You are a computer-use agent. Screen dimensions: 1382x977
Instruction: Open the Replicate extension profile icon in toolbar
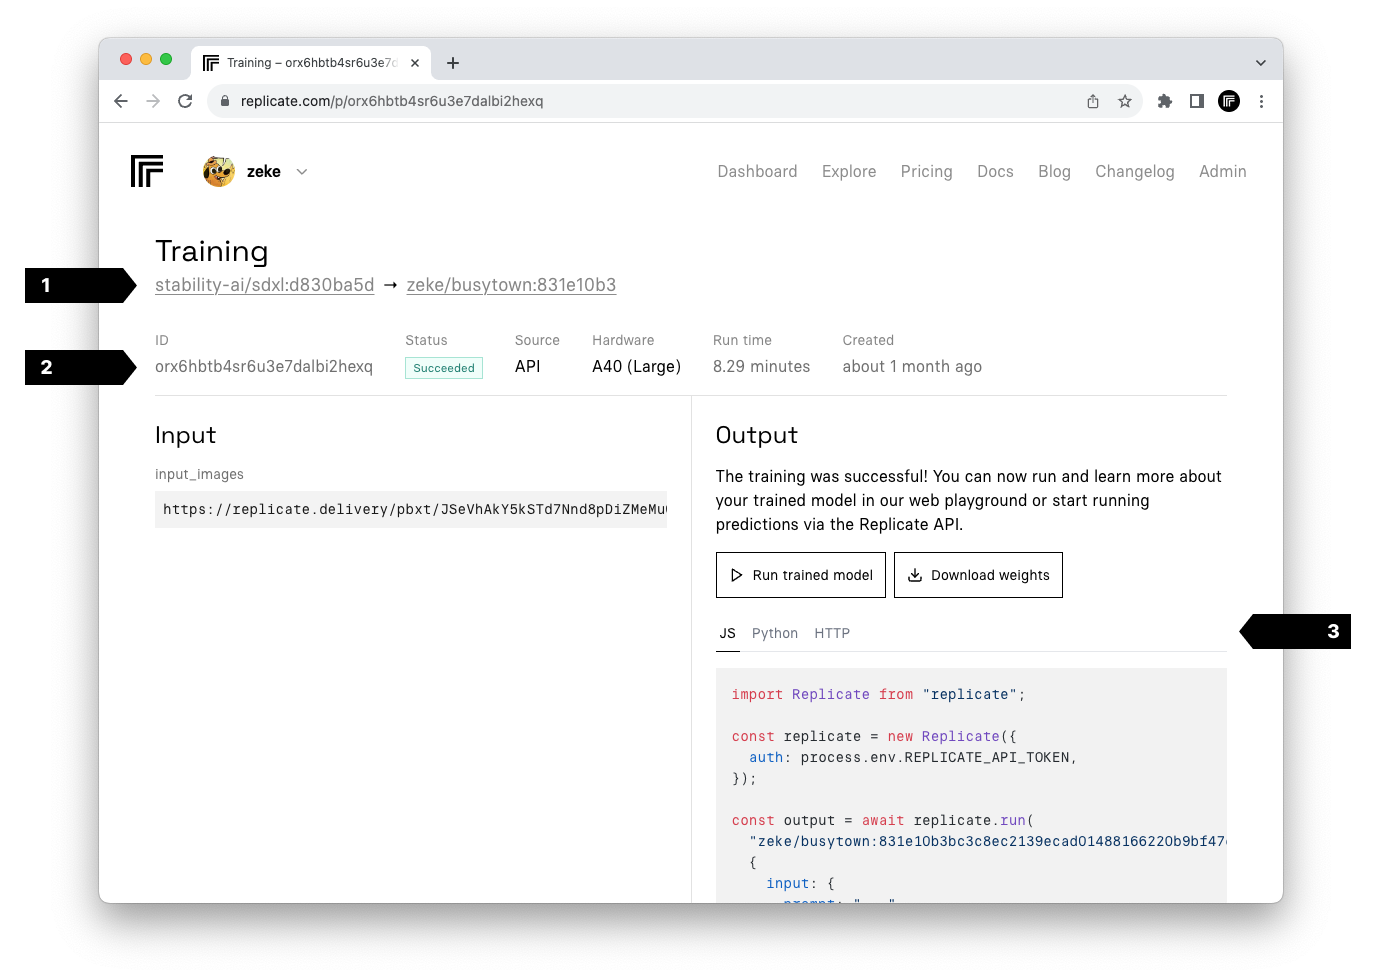[x=1229, y=101]
